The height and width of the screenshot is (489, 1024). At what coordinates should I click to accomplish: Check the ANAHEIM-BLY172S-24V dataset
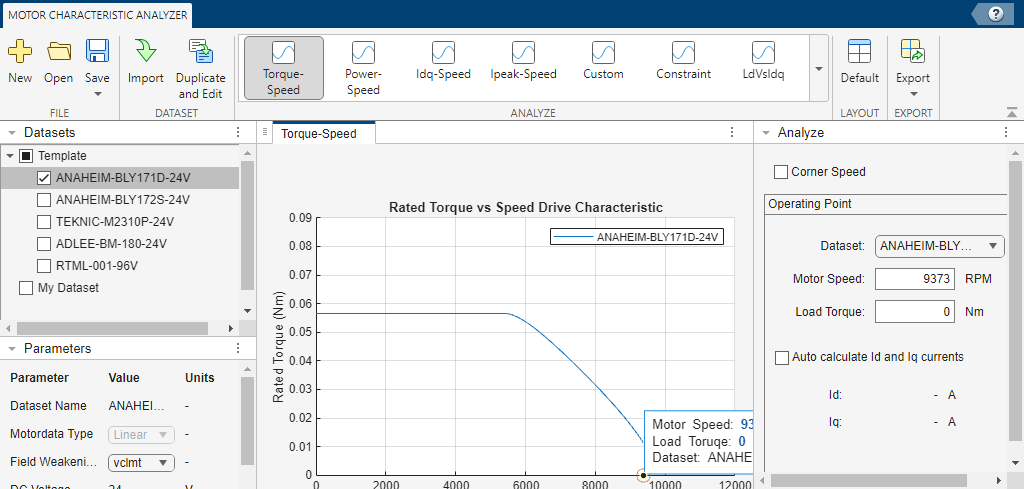pos(44,200)
